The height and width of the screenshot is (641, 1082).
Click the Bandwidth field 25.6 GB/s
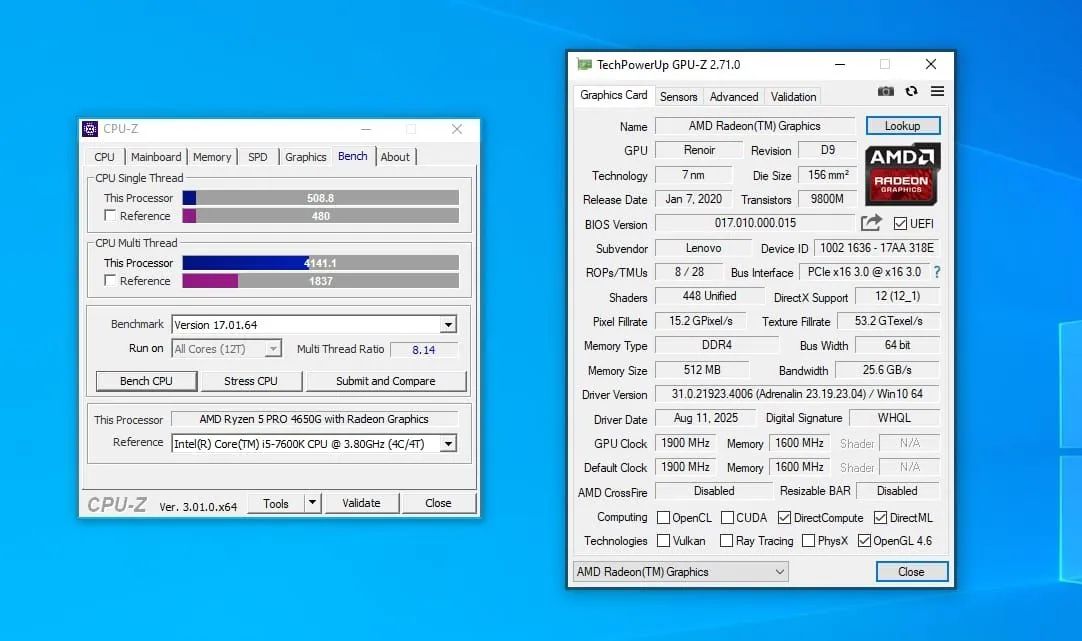[887, 370]
